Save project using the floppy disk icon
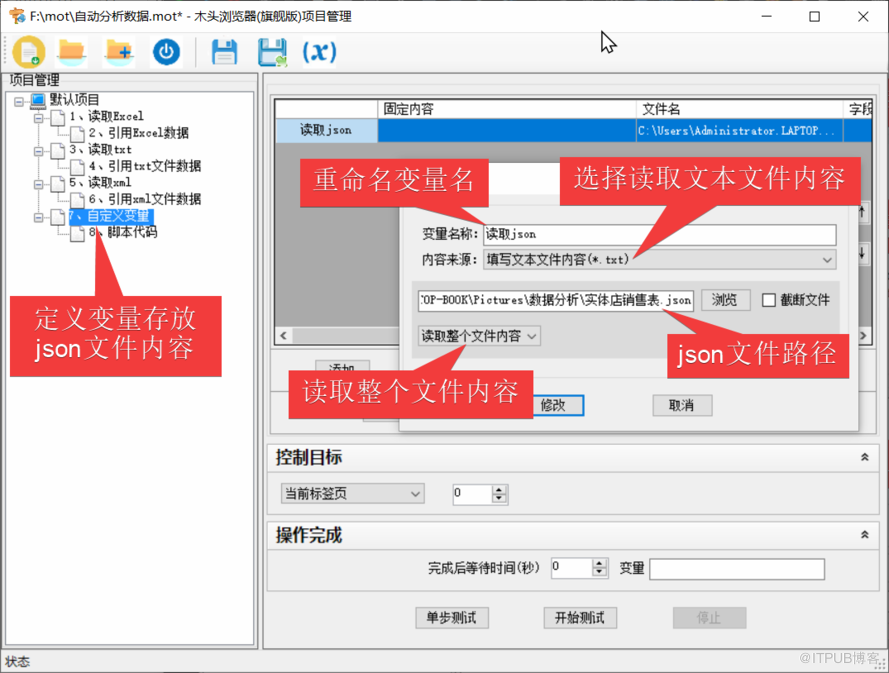The height and width of the screenshot is (673, 889). click(224, 52)
